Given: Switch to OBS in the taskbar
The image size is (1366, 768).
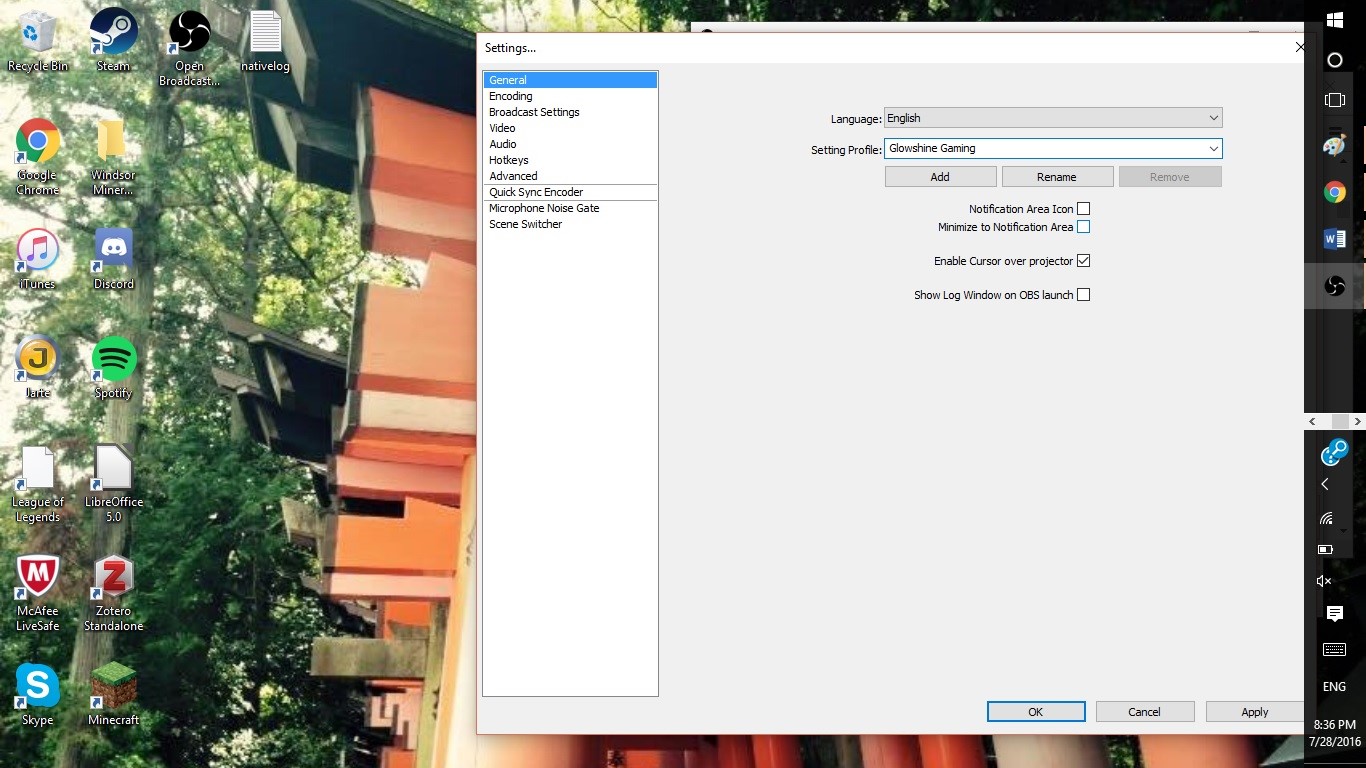Looking at the screenshot, I should (x=1334, y=286).
